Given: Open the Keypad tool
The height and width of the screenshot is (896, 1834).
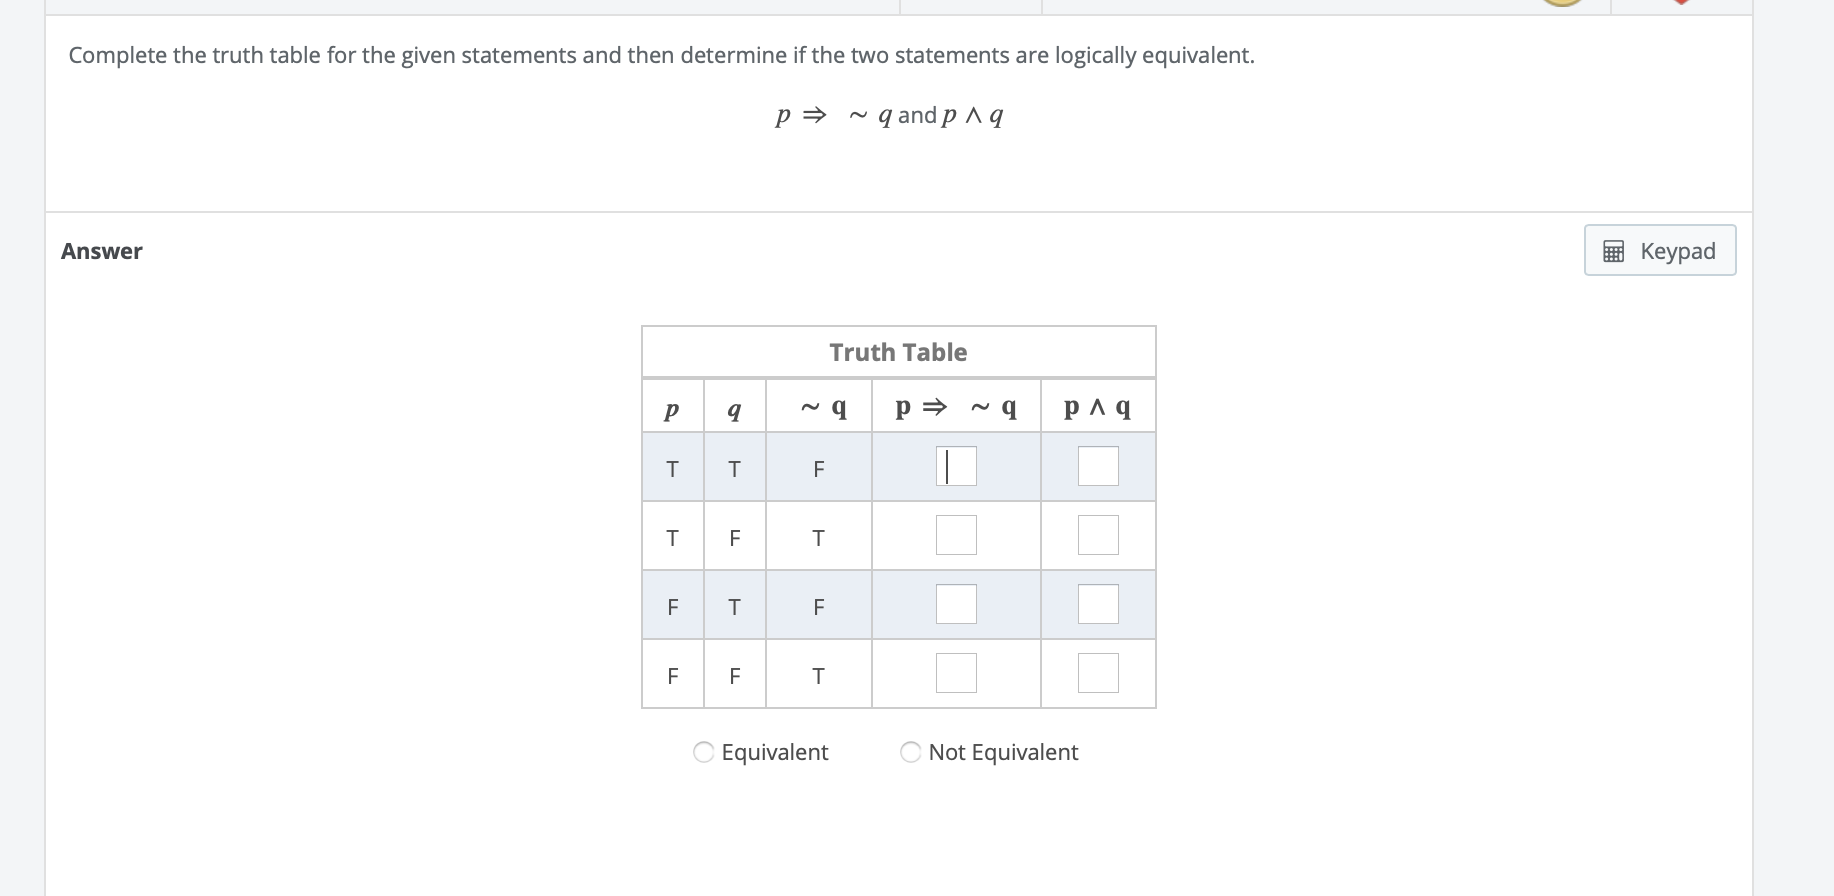Looking at the screenshot, I should (1658, 250).
